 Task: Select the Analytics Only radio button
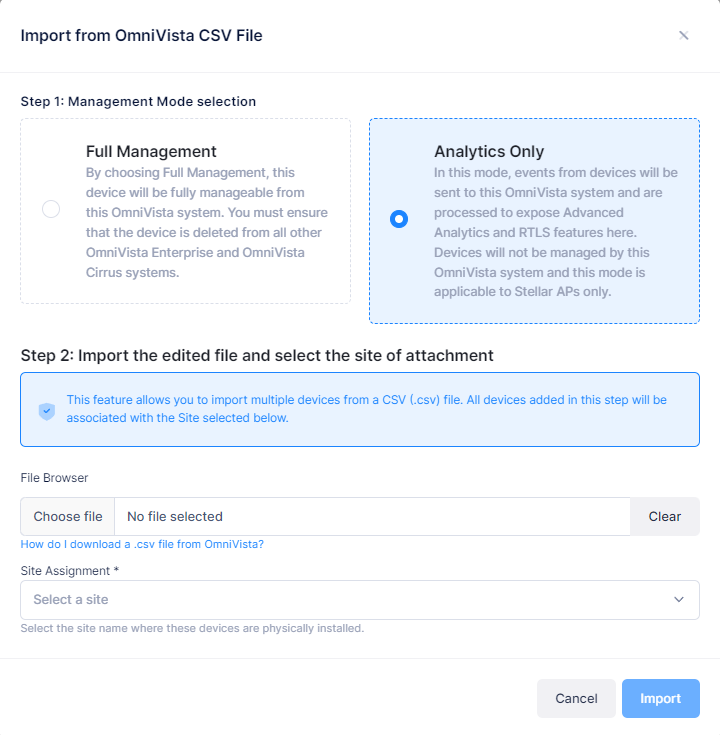pyautogui.click(x=399, y=219)
